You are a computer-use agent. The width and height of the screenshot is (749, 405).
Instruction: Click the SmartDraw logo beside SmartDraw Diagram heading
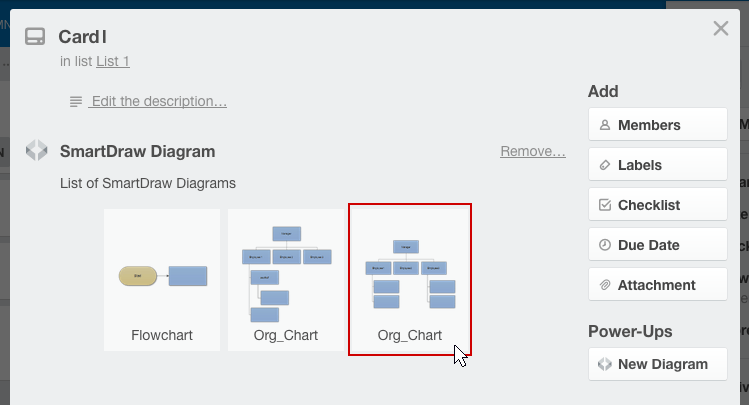[x=36, y=152]
